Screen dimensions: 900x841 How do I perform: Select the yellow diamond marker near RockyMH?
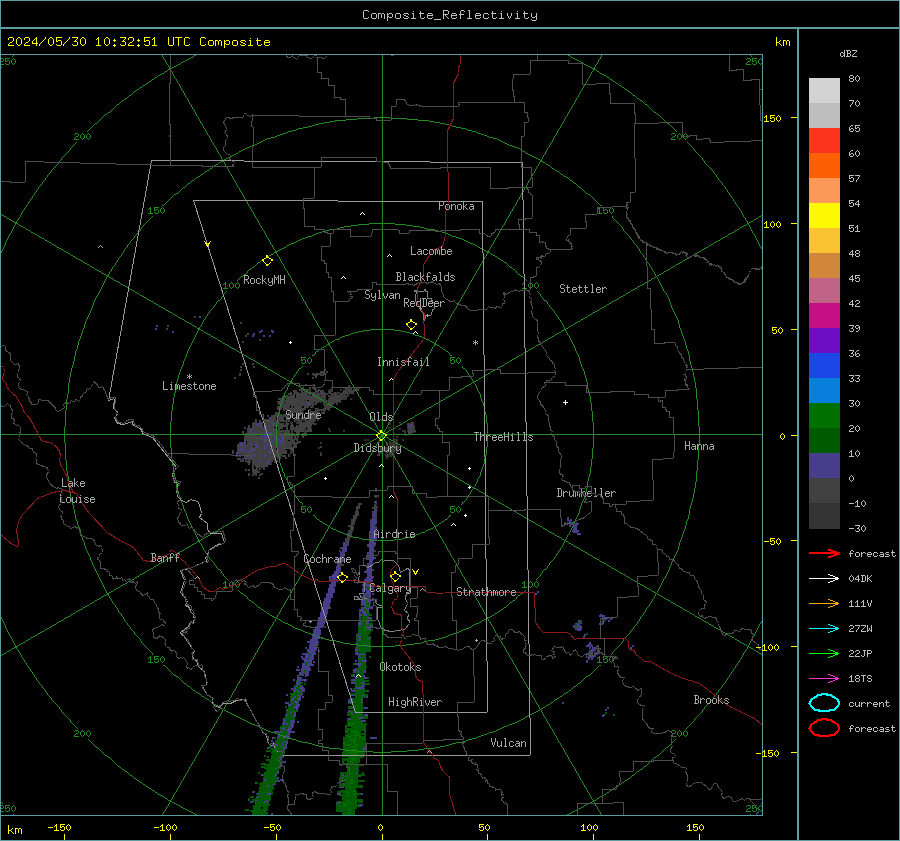click(x=267, y=261)
